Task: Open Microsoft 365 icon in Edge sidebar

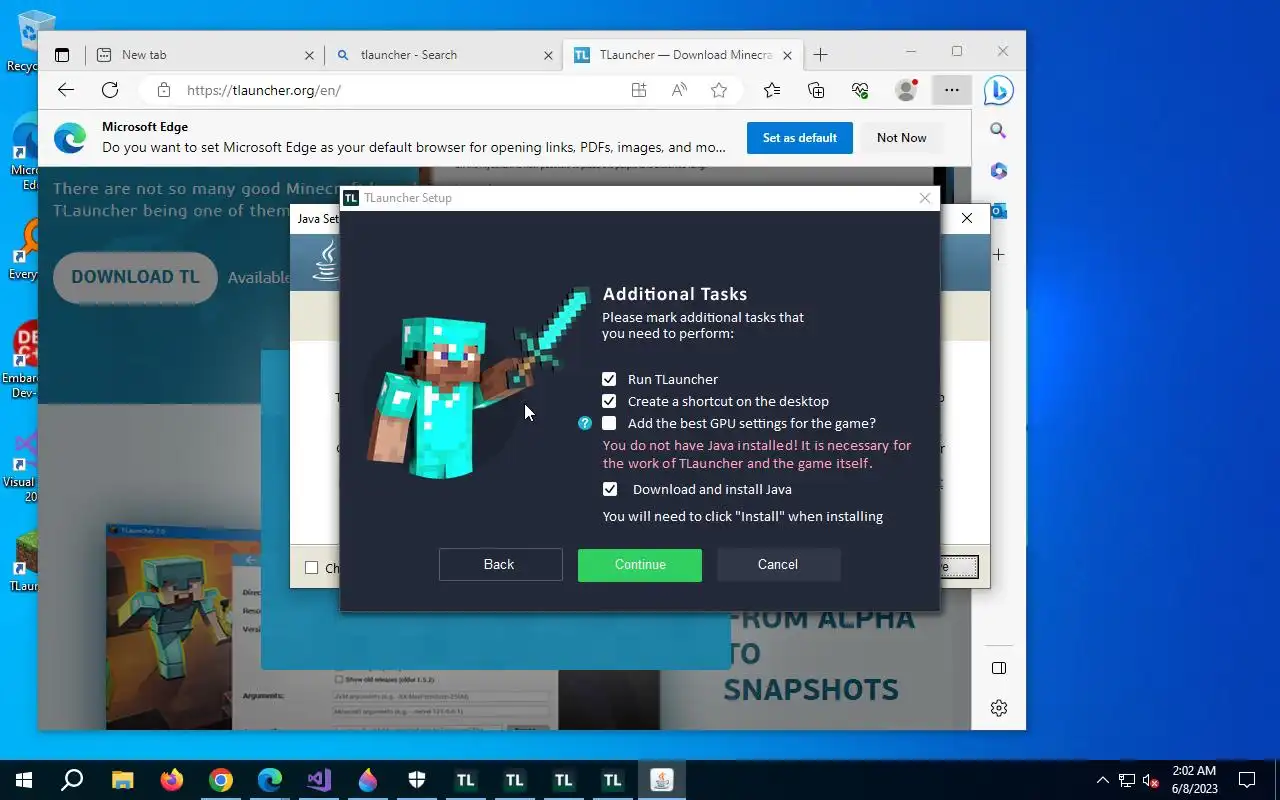Action: (x=998, y=171)
